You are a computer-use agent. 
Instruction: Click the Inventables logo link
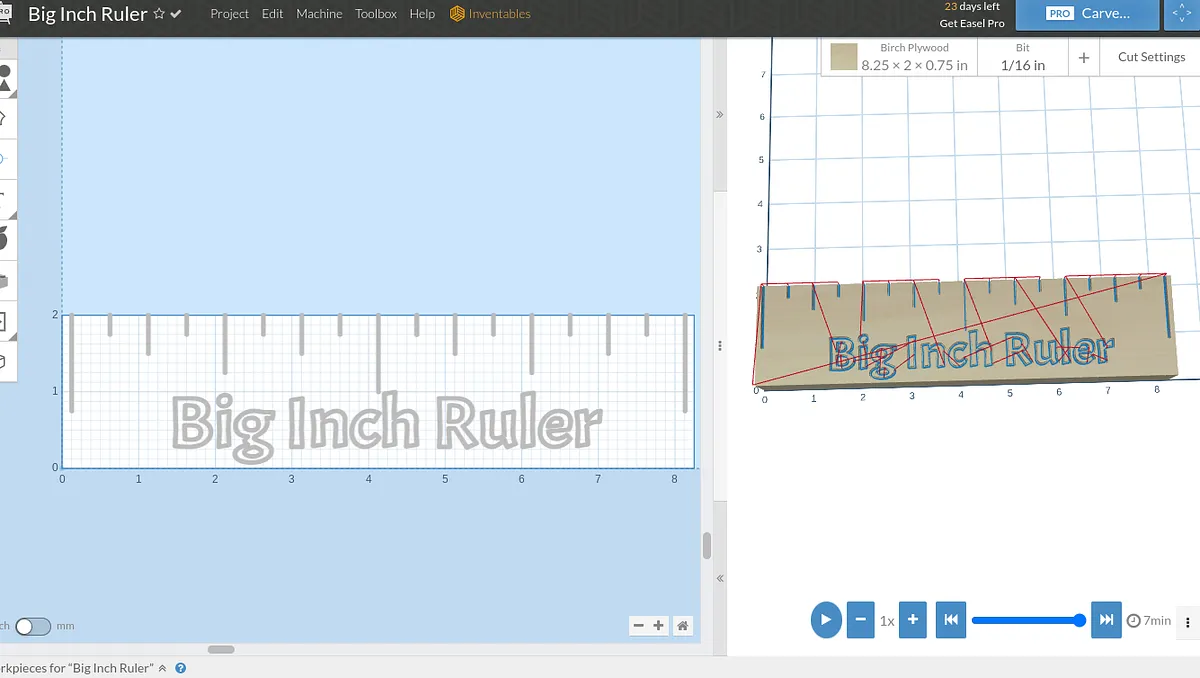click(x=491, y=14)
